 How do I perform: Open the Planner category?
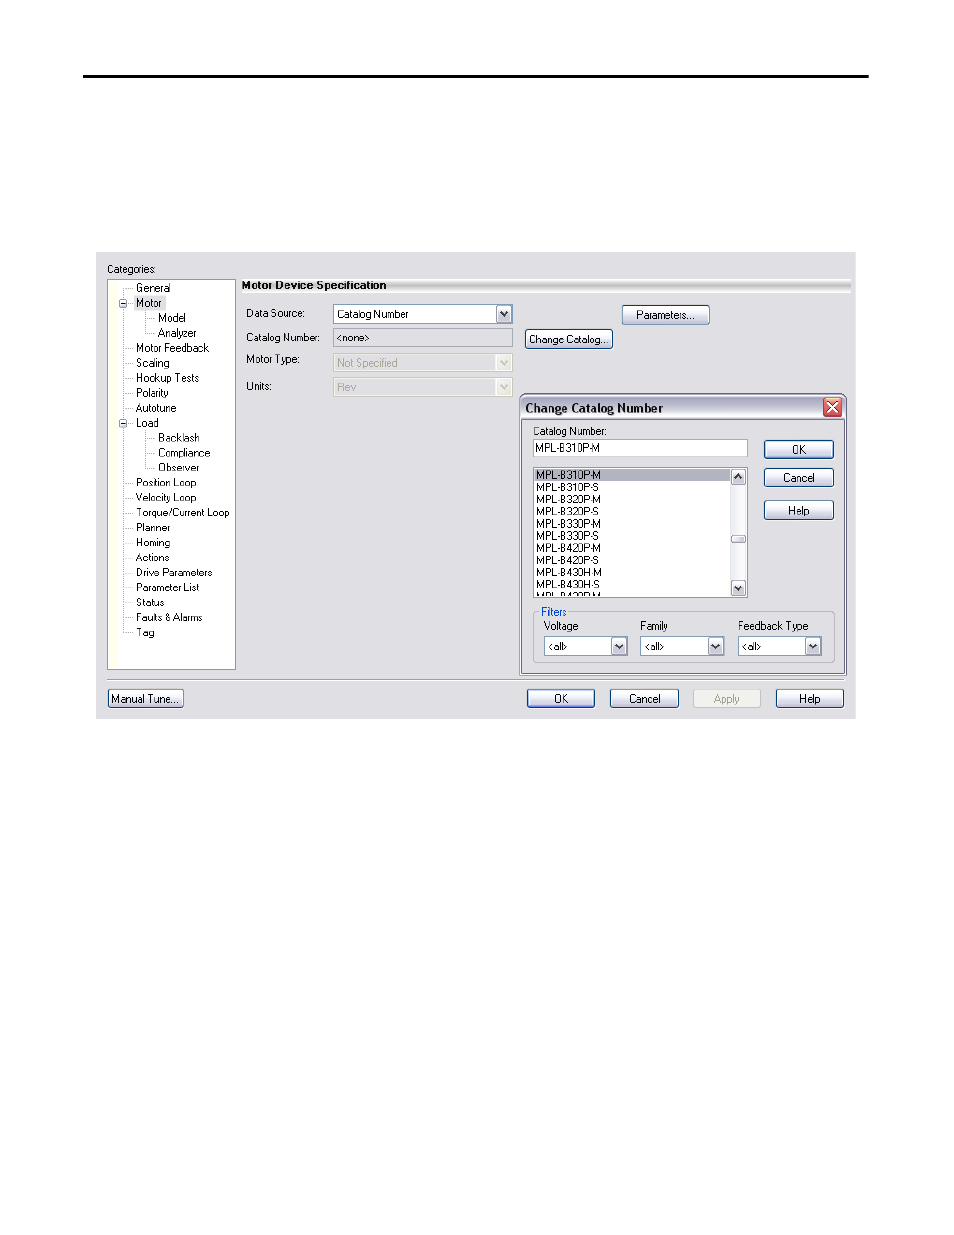coord(153,527)
